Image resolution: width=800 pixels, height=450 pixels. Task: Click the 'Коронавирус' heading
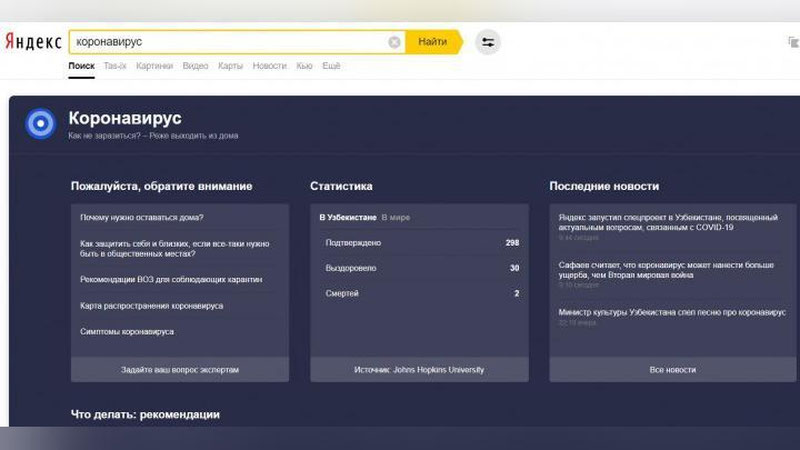(125, 118)
